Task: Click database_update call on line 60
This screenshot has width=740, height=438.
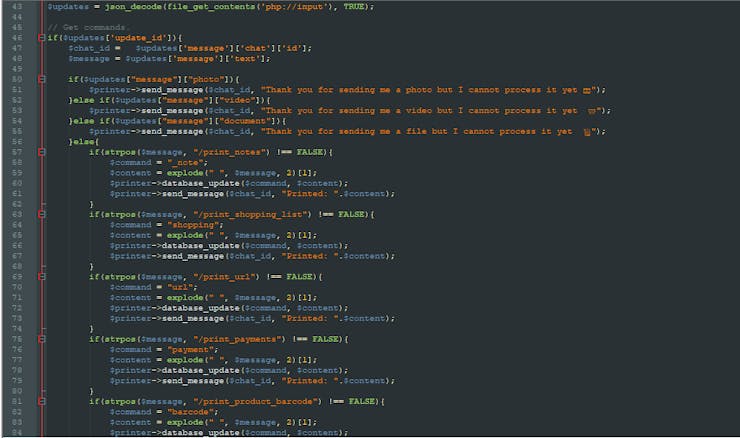Action: tap(229, 183)
